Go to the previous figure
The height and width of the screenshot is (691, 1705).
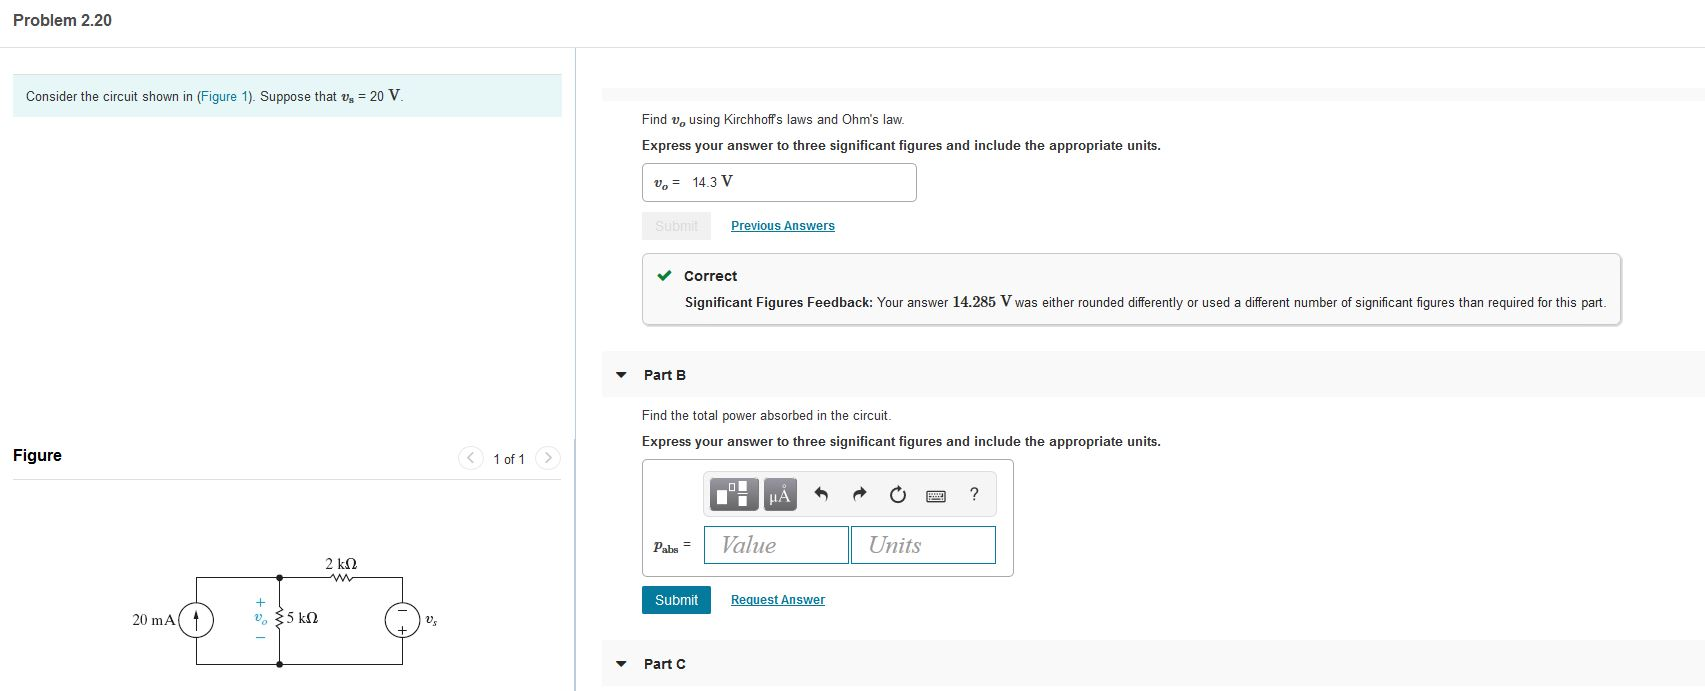pyautogui.click(x=470, y=458)
